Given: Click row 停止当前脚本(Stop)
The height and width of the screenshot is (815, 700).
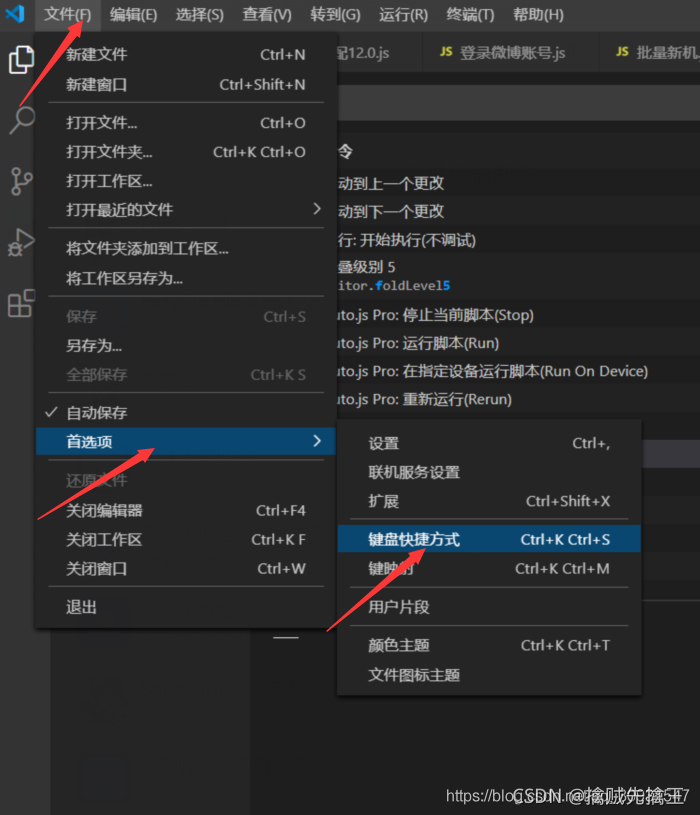Looking at the screenshot, I should 518,315.
